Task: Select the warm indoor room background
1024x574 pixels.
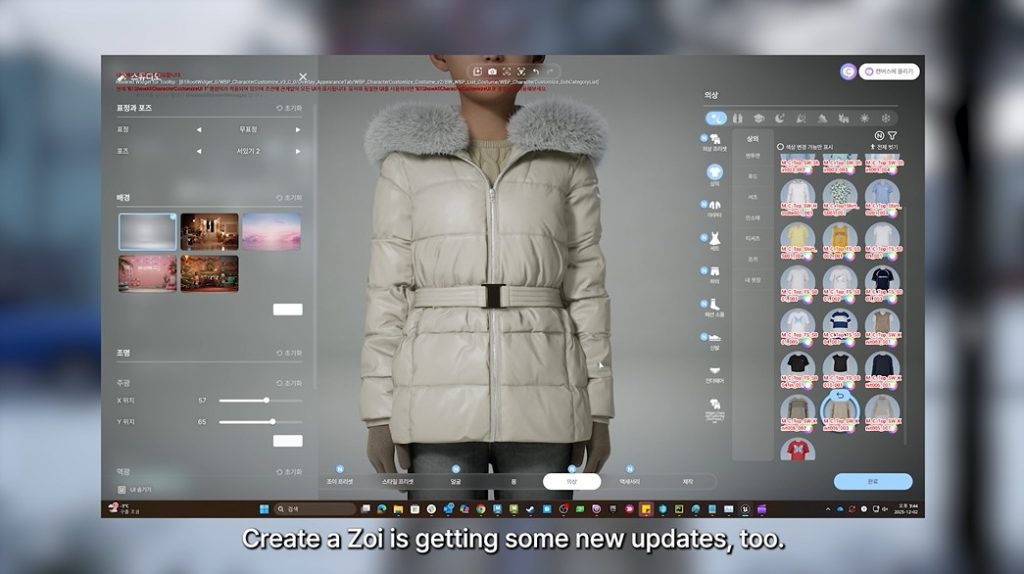Action: (209, 232)
